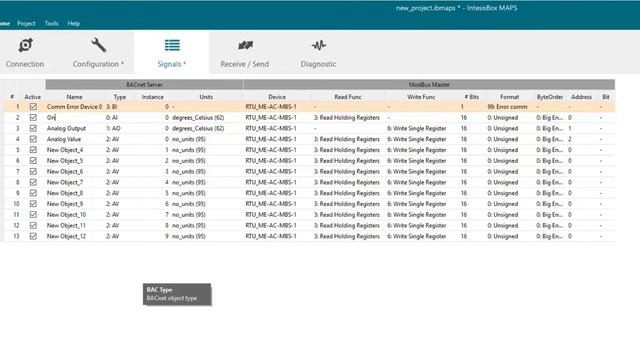Toggle Active checkbox for New Object_7
The image size is (640, 360).
pos(33,182)
